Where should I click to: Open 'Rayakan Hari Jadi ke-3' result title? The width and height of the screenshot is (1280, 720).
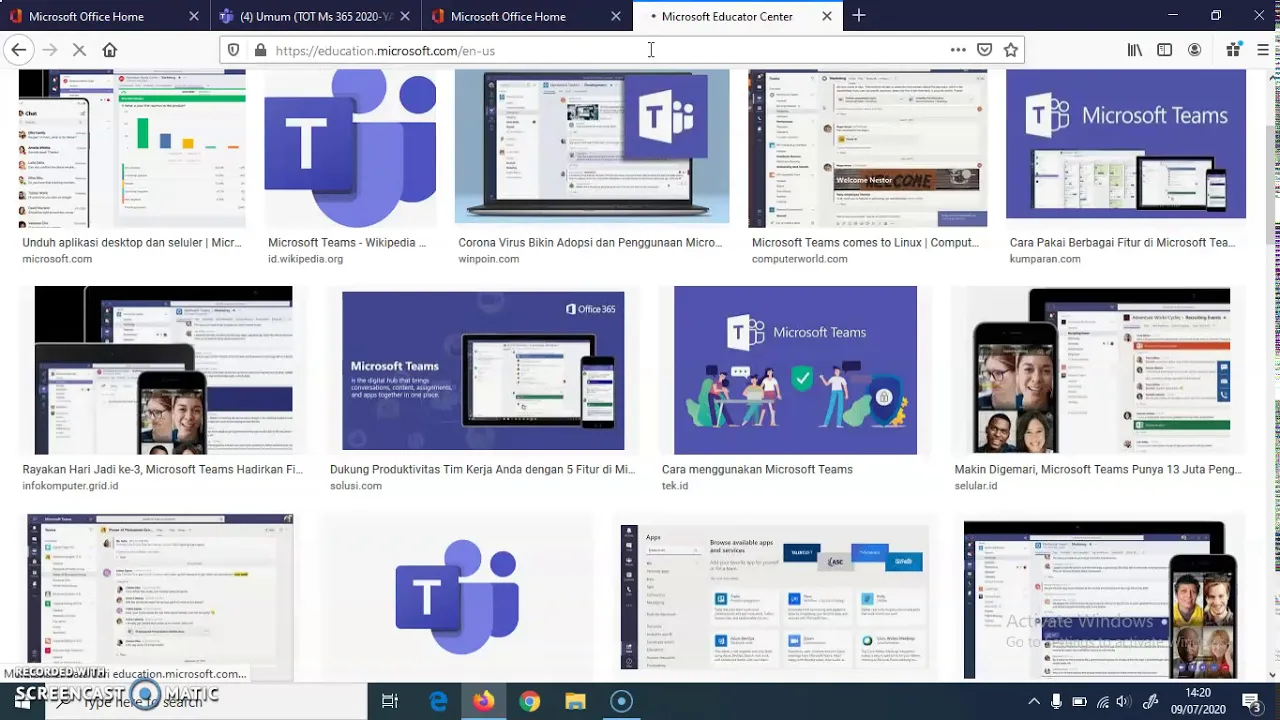click(x=162, y=469)
